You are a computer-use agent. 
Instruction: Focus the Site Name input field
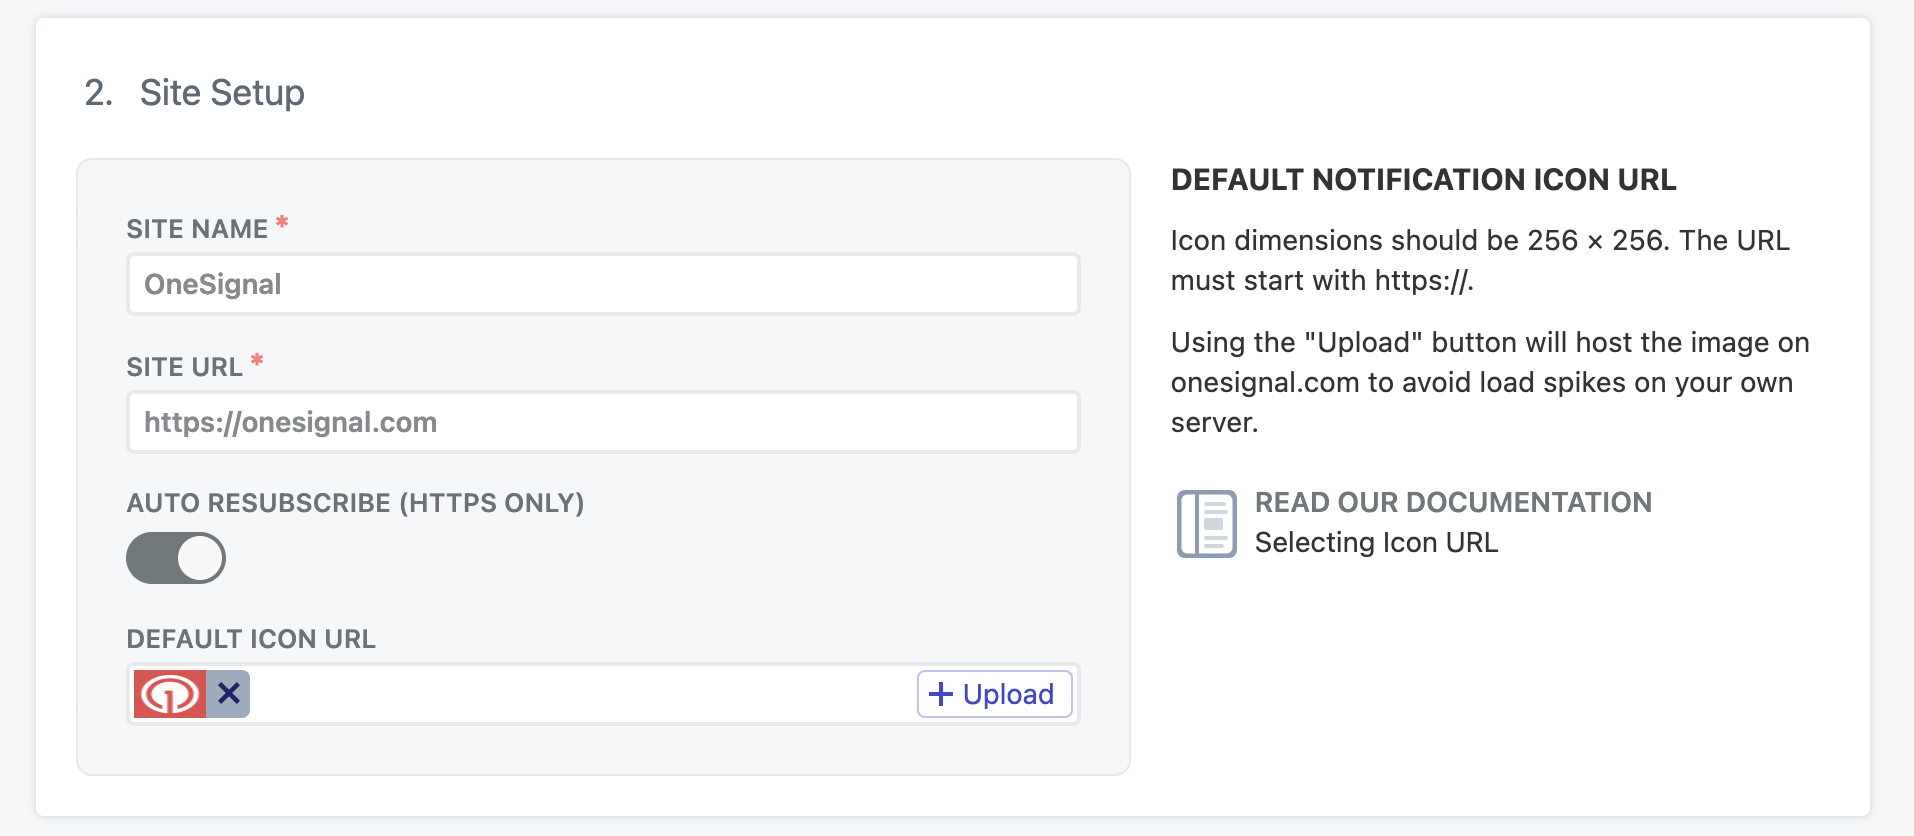click(603, 284)
